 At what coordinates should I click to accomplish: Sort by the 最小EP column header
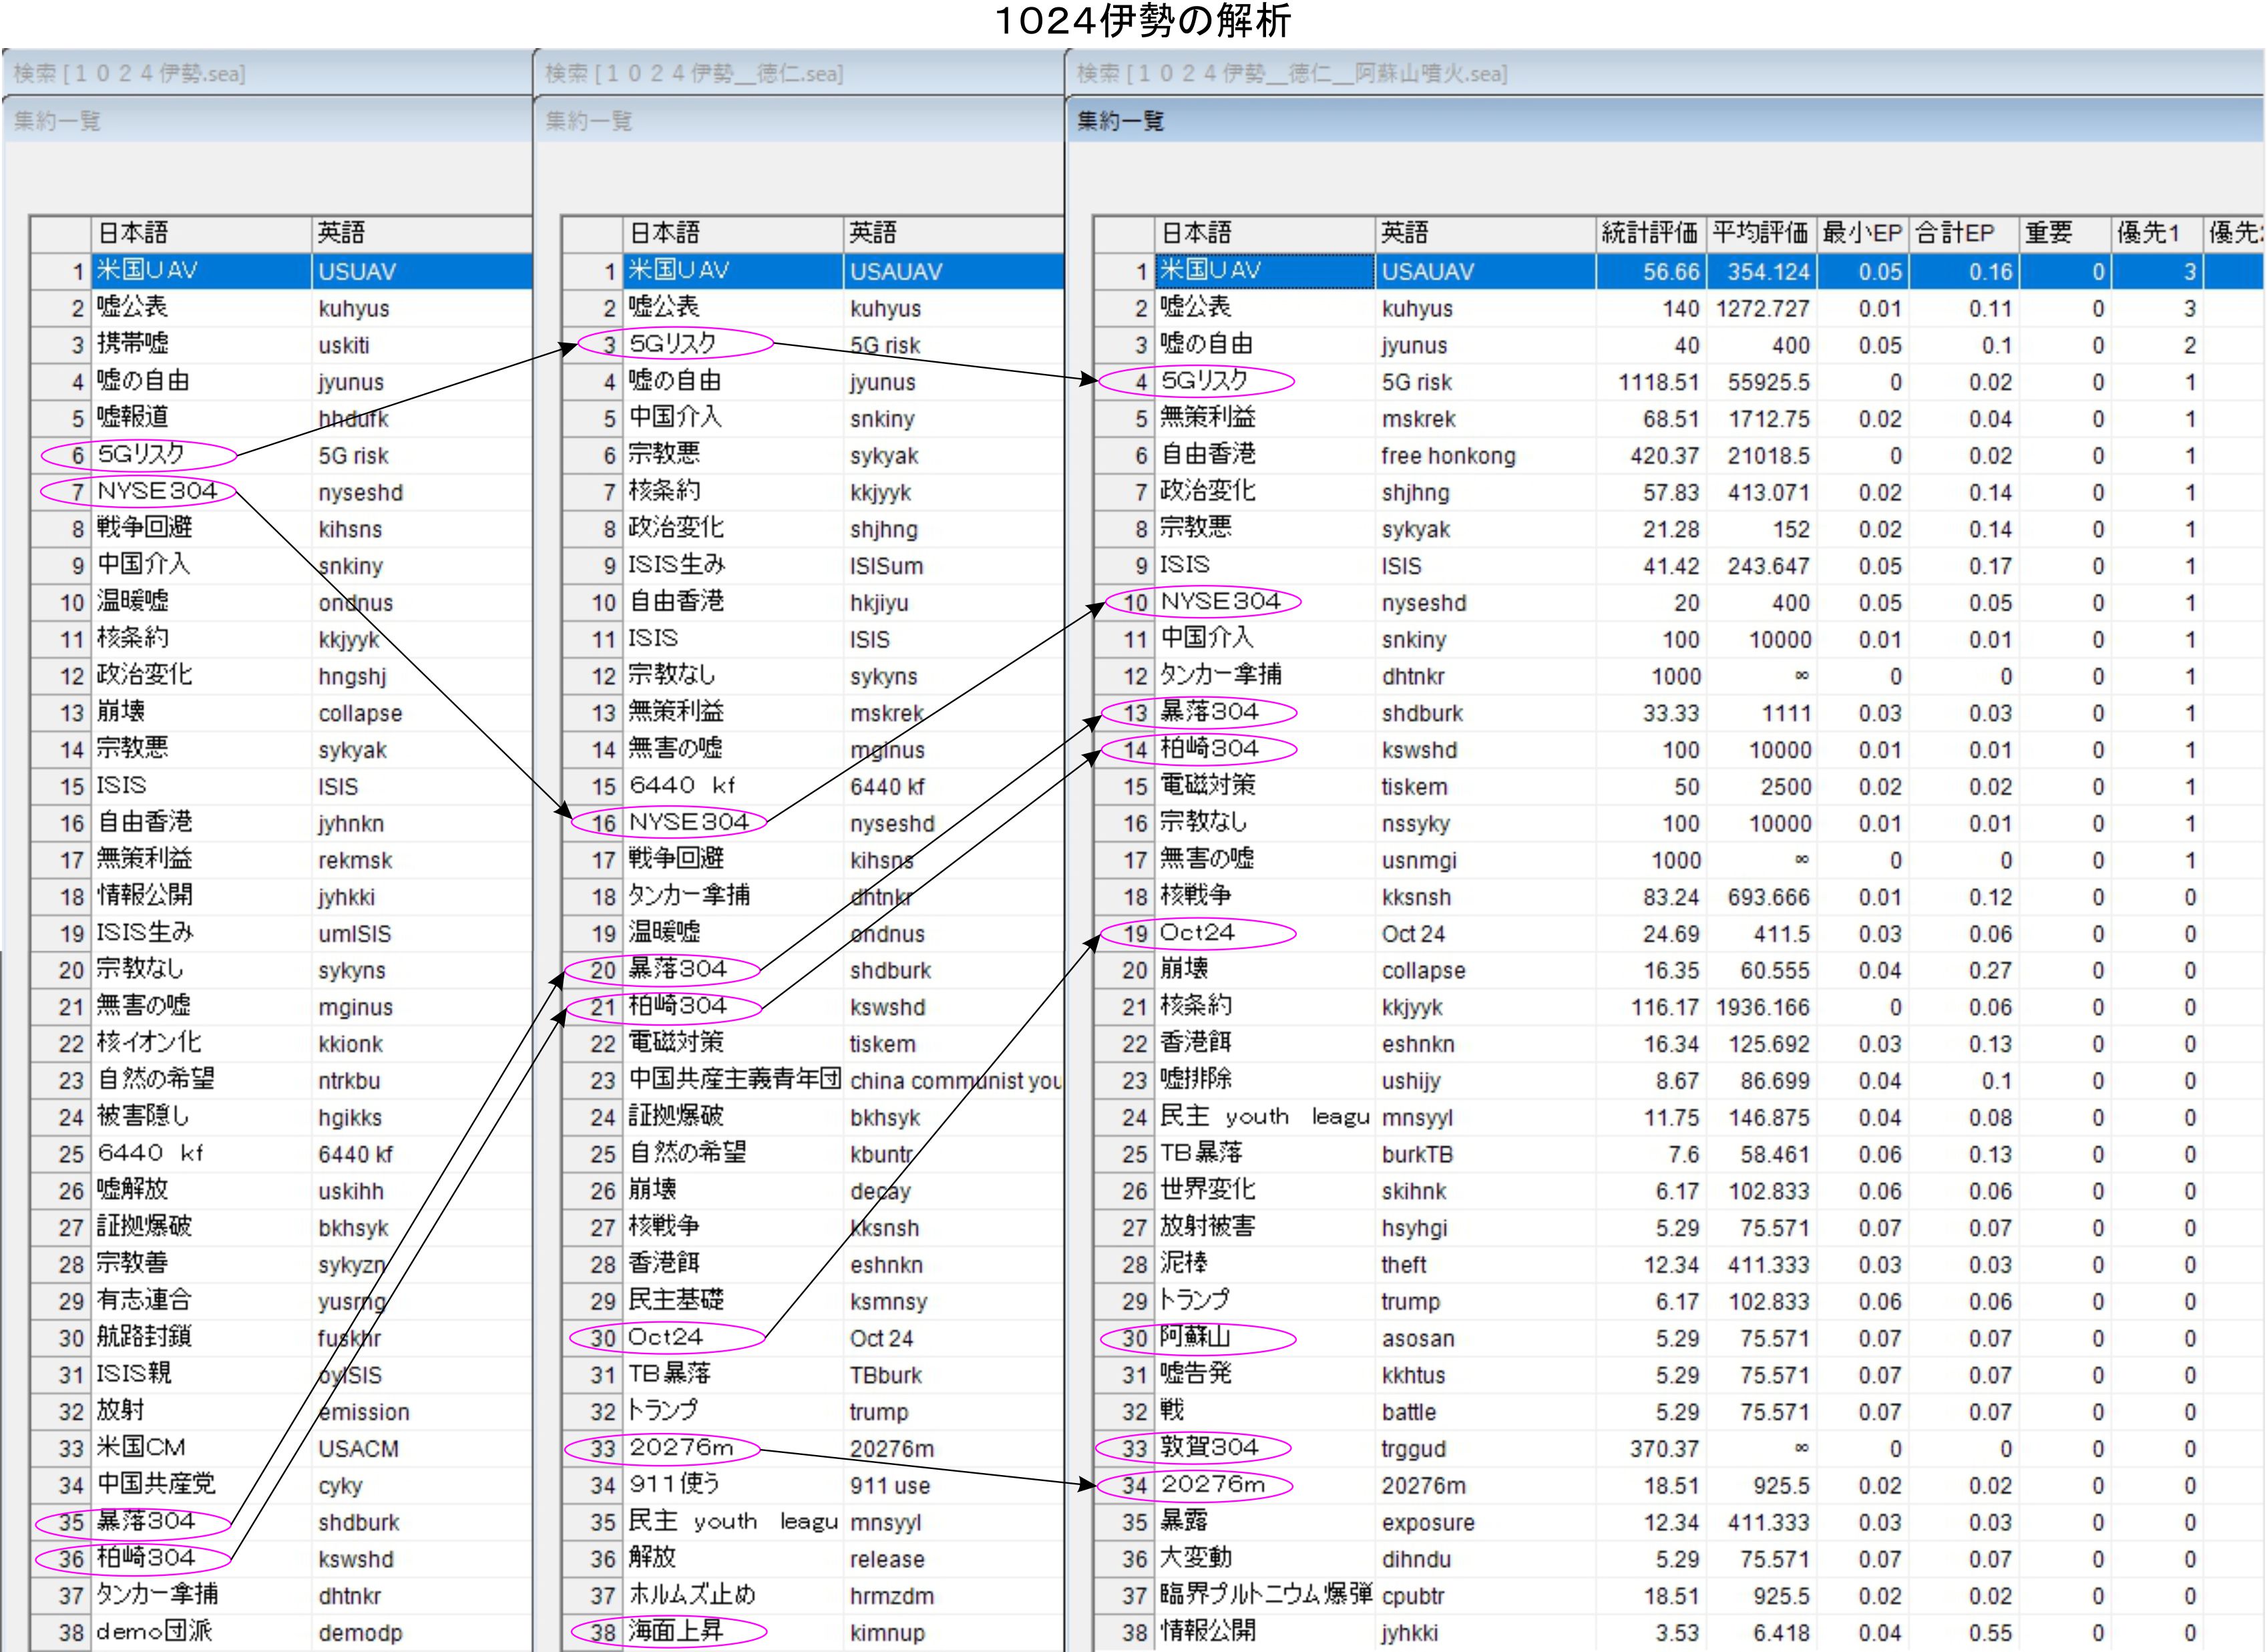pos(1861,233)
